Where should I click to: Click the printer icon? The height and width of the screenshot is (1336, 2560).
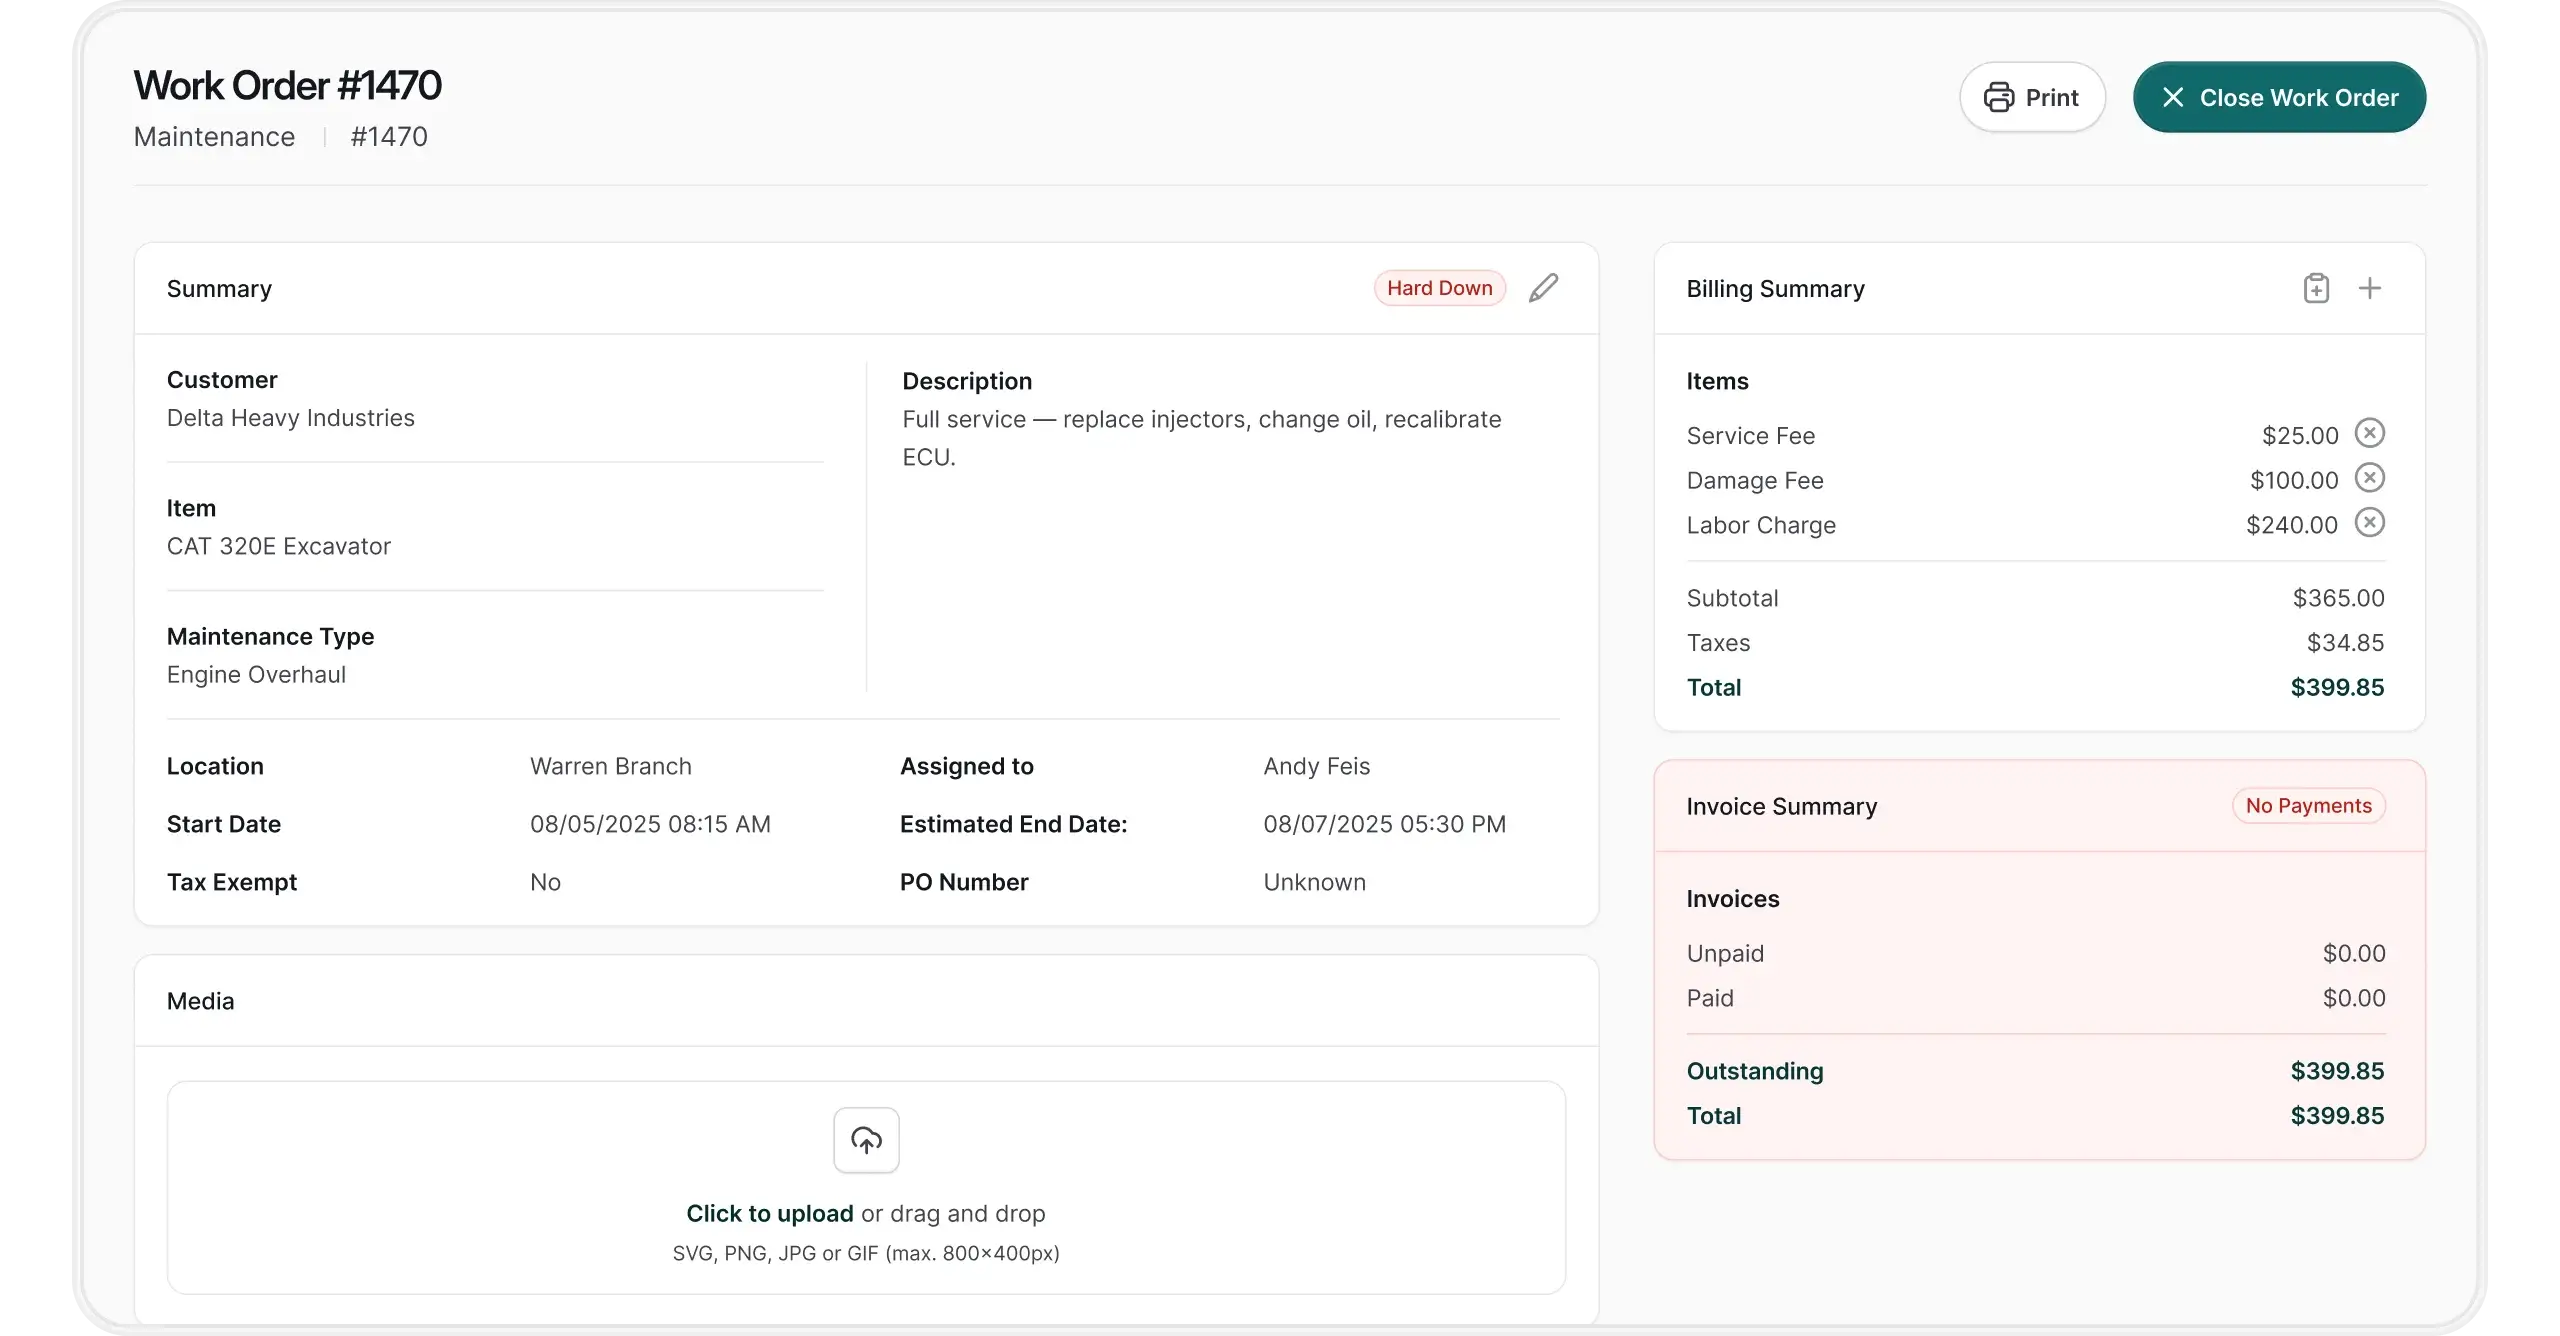(1998, 97)
